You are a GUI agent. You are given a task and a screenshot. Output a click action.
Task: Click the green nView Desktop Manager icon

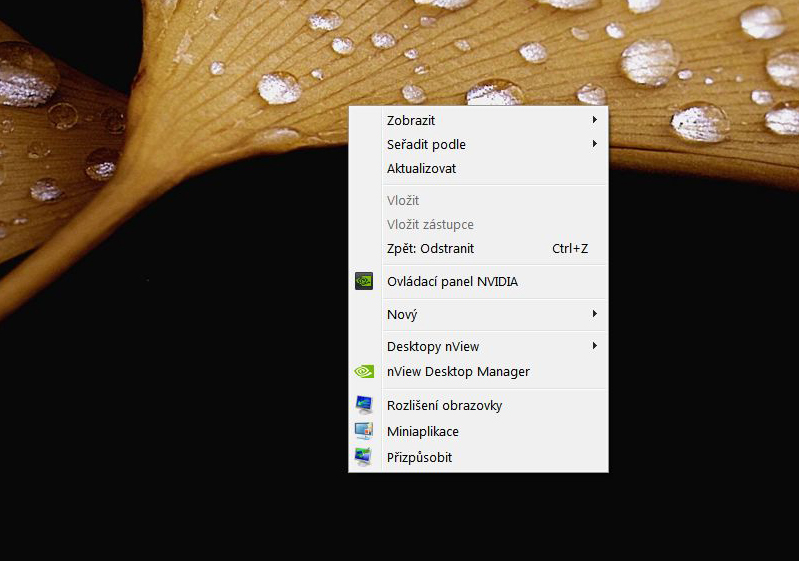[x=364, y=371]
